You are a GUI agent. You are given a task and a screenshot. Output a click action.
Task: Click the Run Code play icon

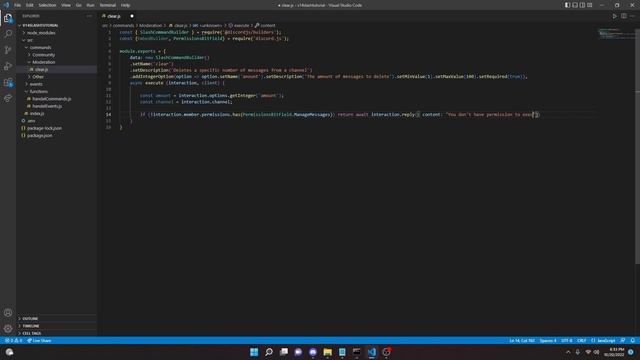(x=614, y=16)
